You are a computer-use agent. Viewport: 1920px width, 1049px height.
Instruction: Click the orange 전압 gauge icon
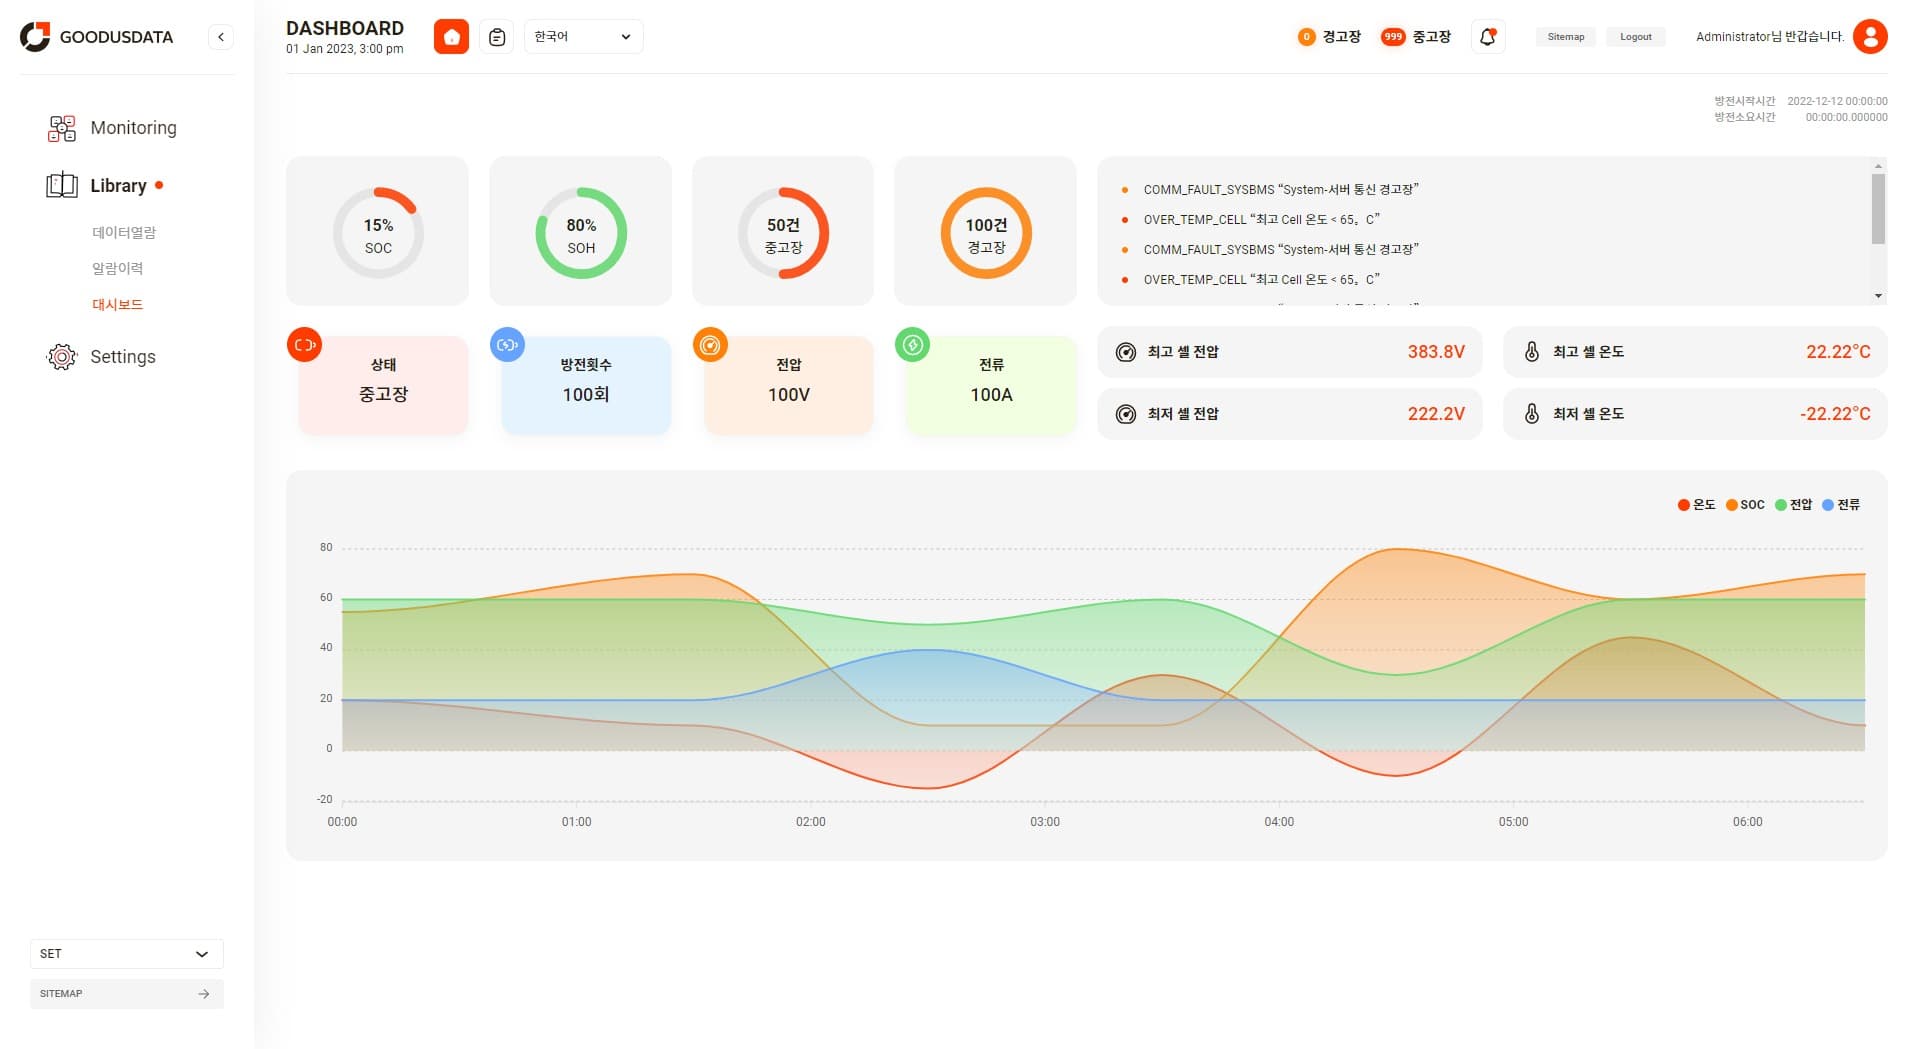[710, 345]
